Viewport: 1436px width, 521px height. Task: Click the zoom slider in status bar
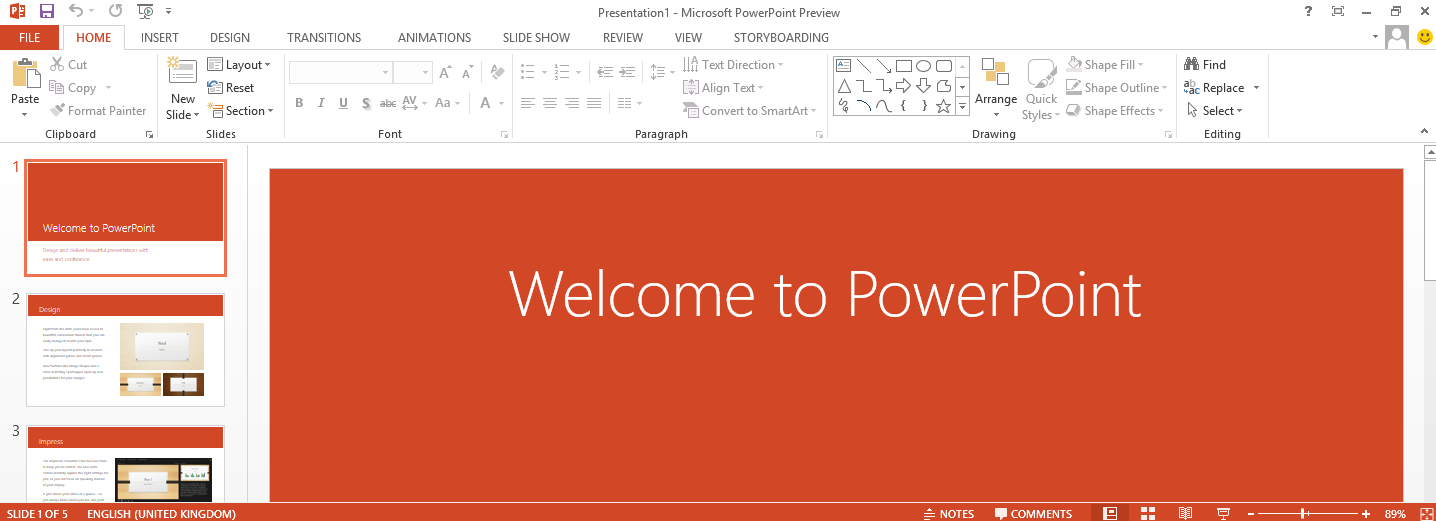[x=1301, y=513]
